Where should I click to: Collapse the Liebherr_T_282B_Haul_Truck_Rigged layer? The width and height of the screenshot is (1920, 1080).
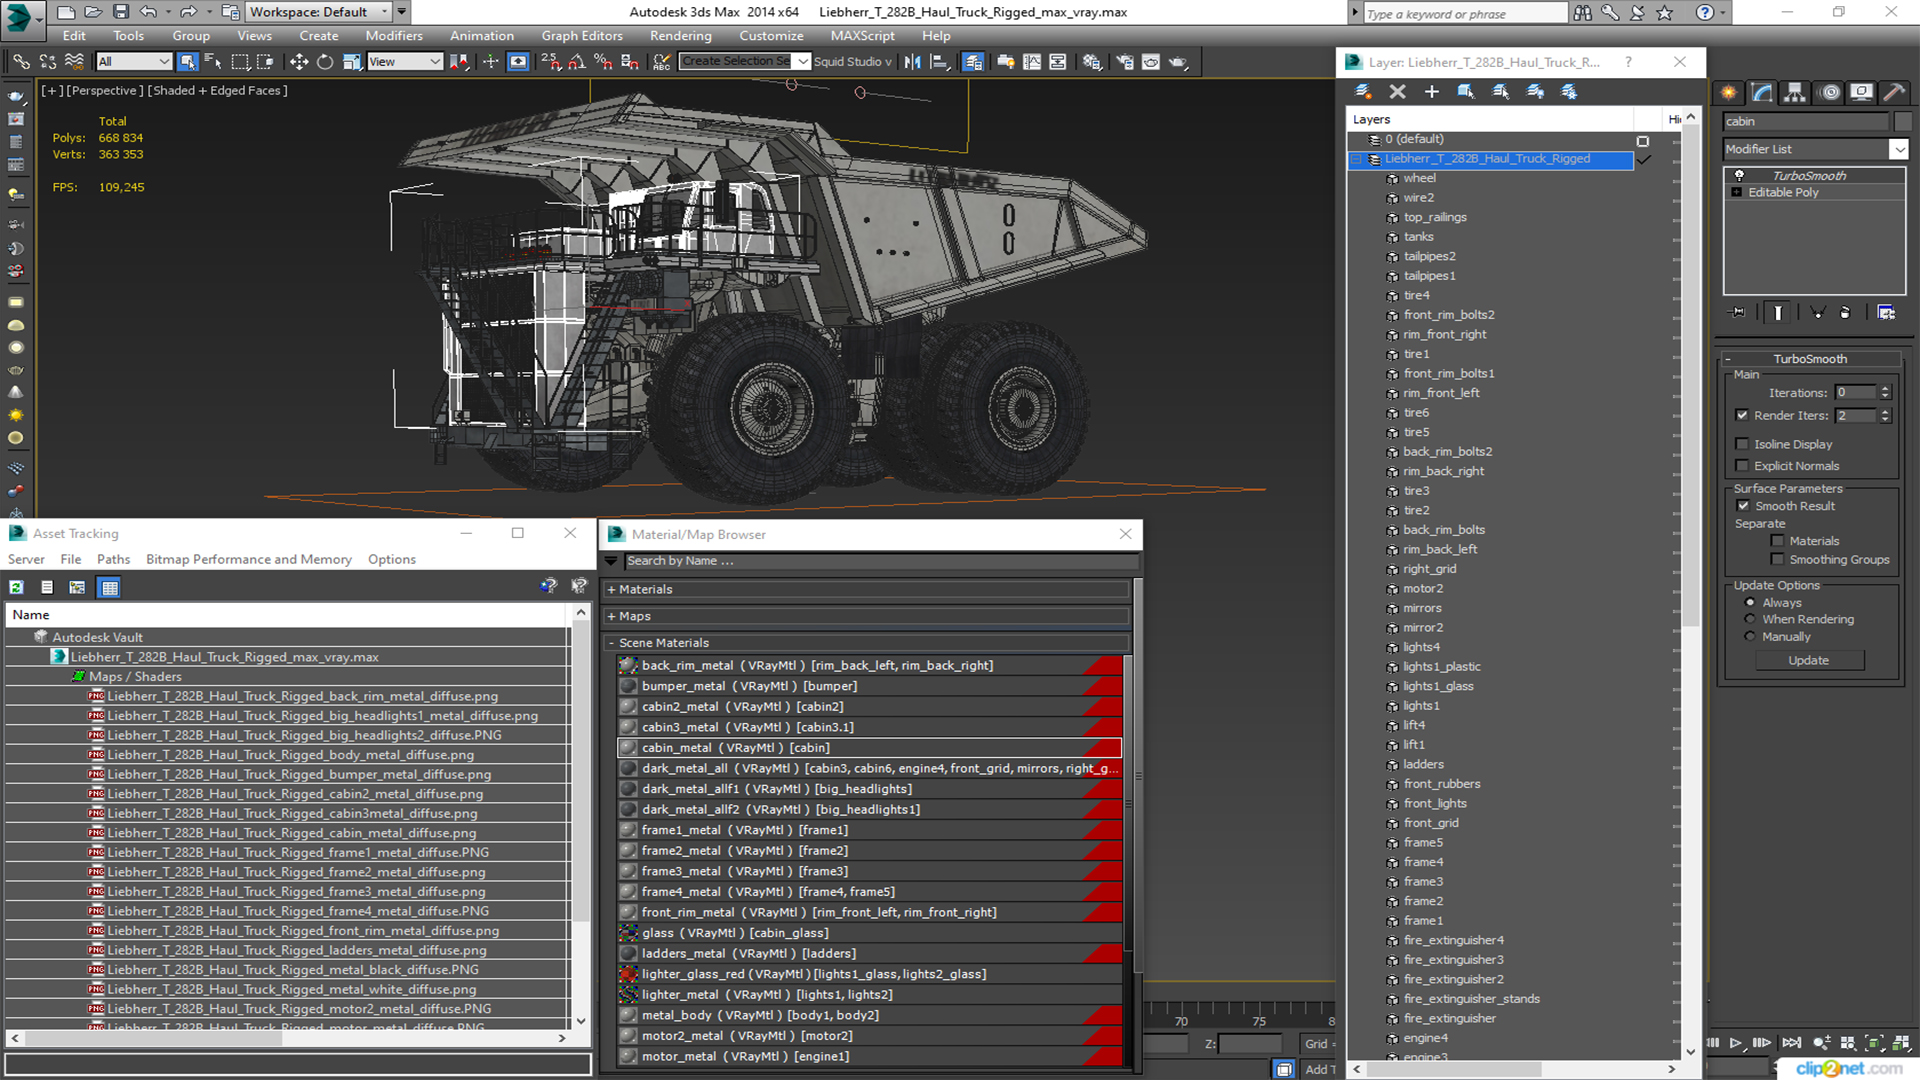1357,159
